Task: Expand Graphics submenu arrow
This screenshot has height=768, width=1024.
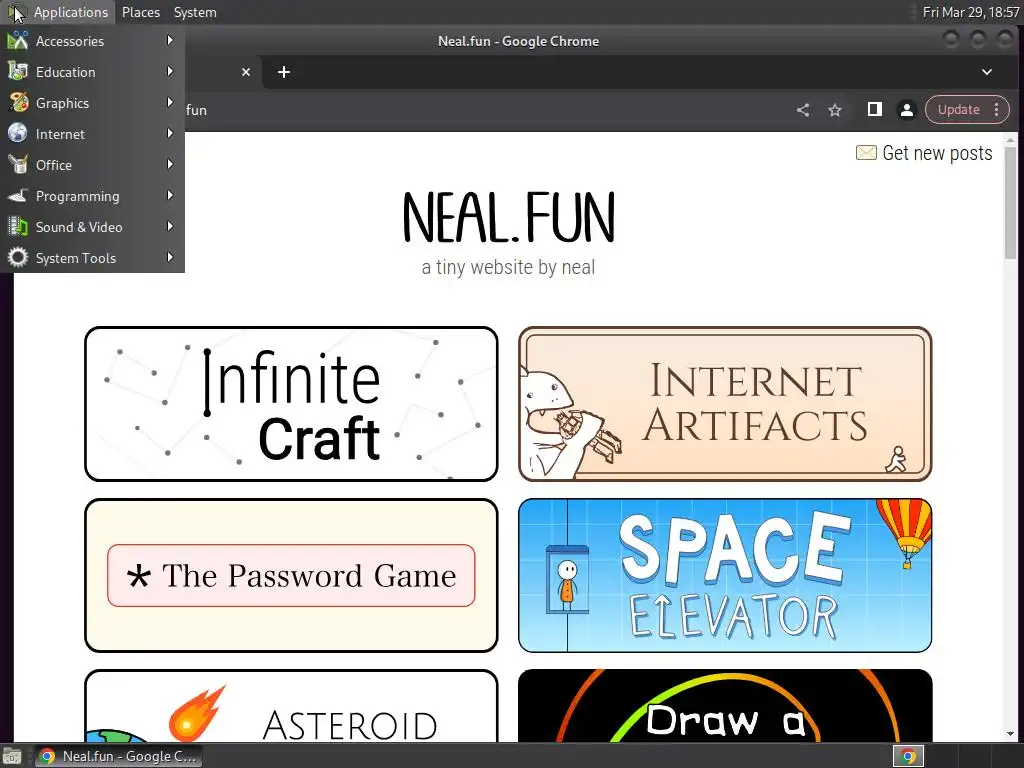Action: coord(170,103)
